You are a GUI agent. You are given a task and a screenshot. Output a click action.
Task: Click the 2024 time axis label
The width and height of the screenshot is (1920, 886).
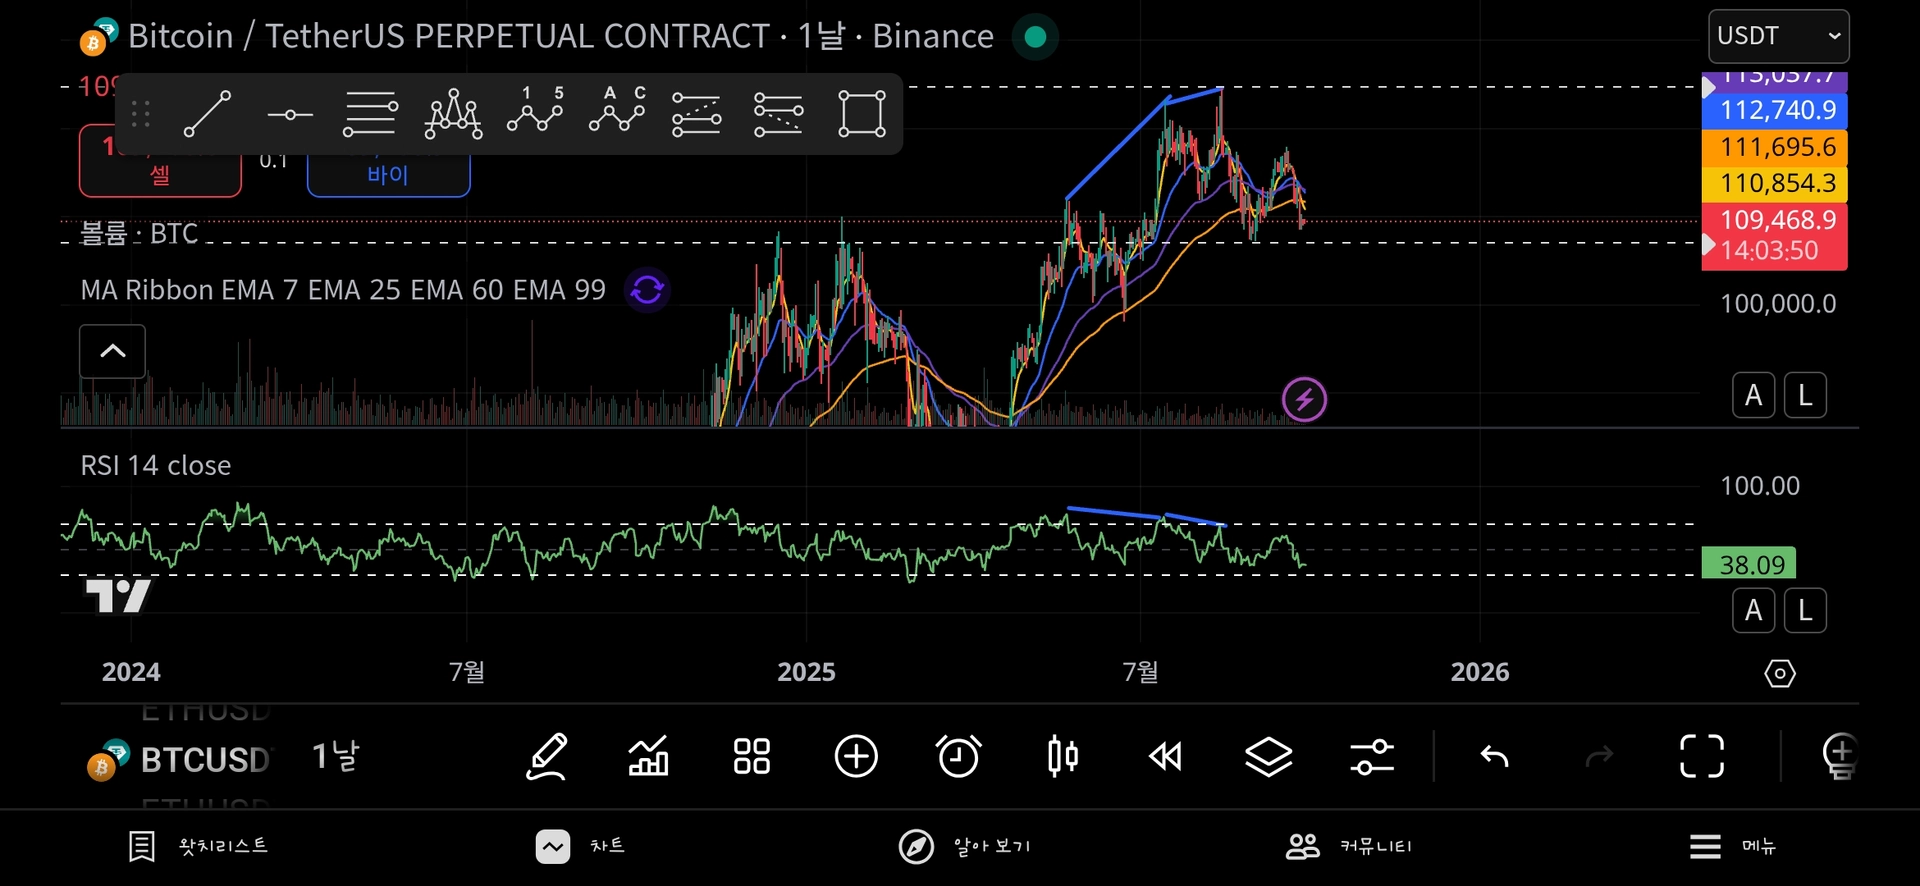pyautogui.click(x=131, y=673)
